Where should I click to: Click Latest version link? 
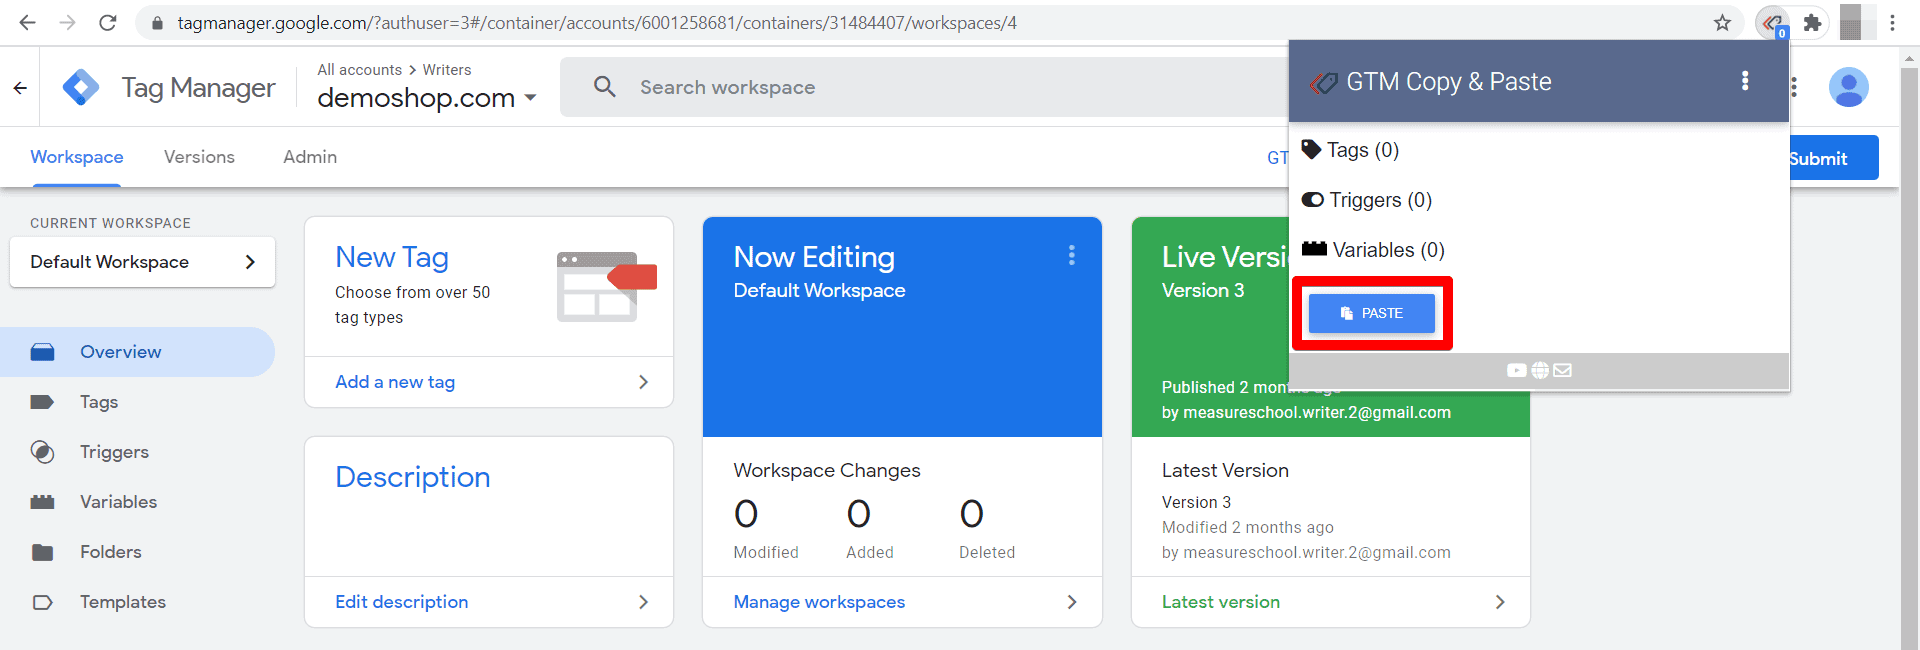(1220, 602)
